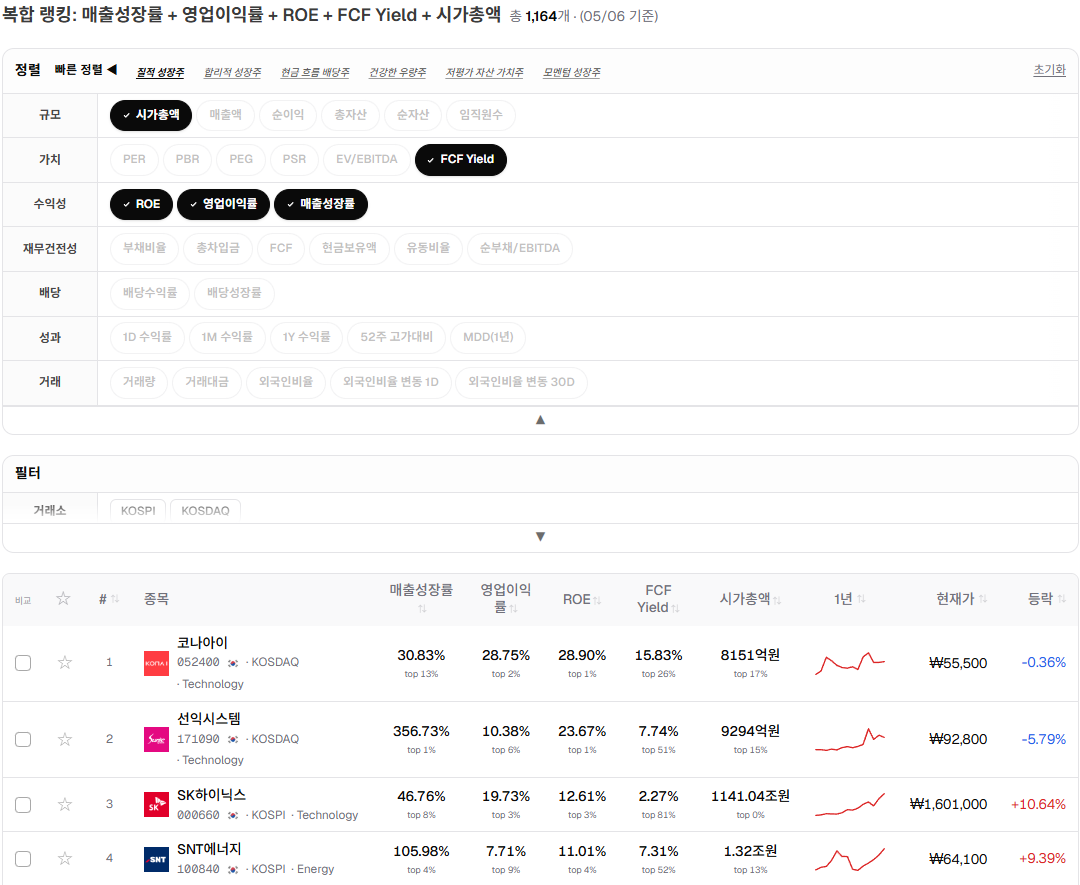
Task: Add MDD(1년) to the ranking
Action: tap(488, 337)
